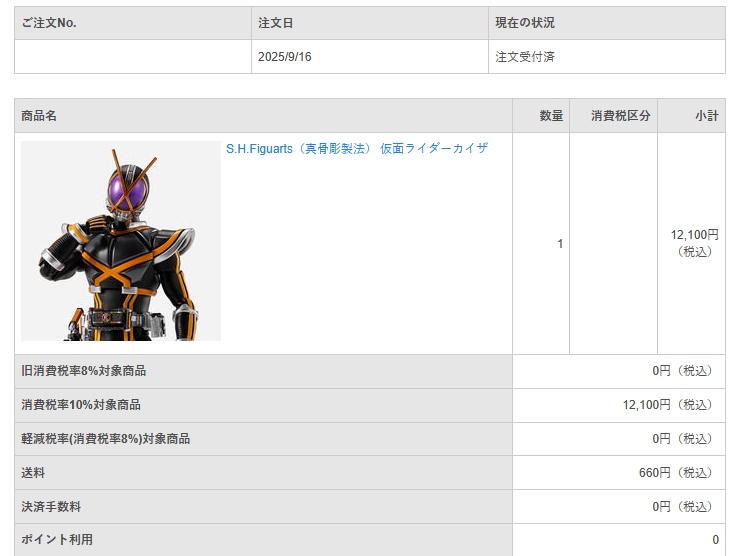Open the S.H.Figuarts 仮面ライダーカイザ product link

[x=357, y=148]
